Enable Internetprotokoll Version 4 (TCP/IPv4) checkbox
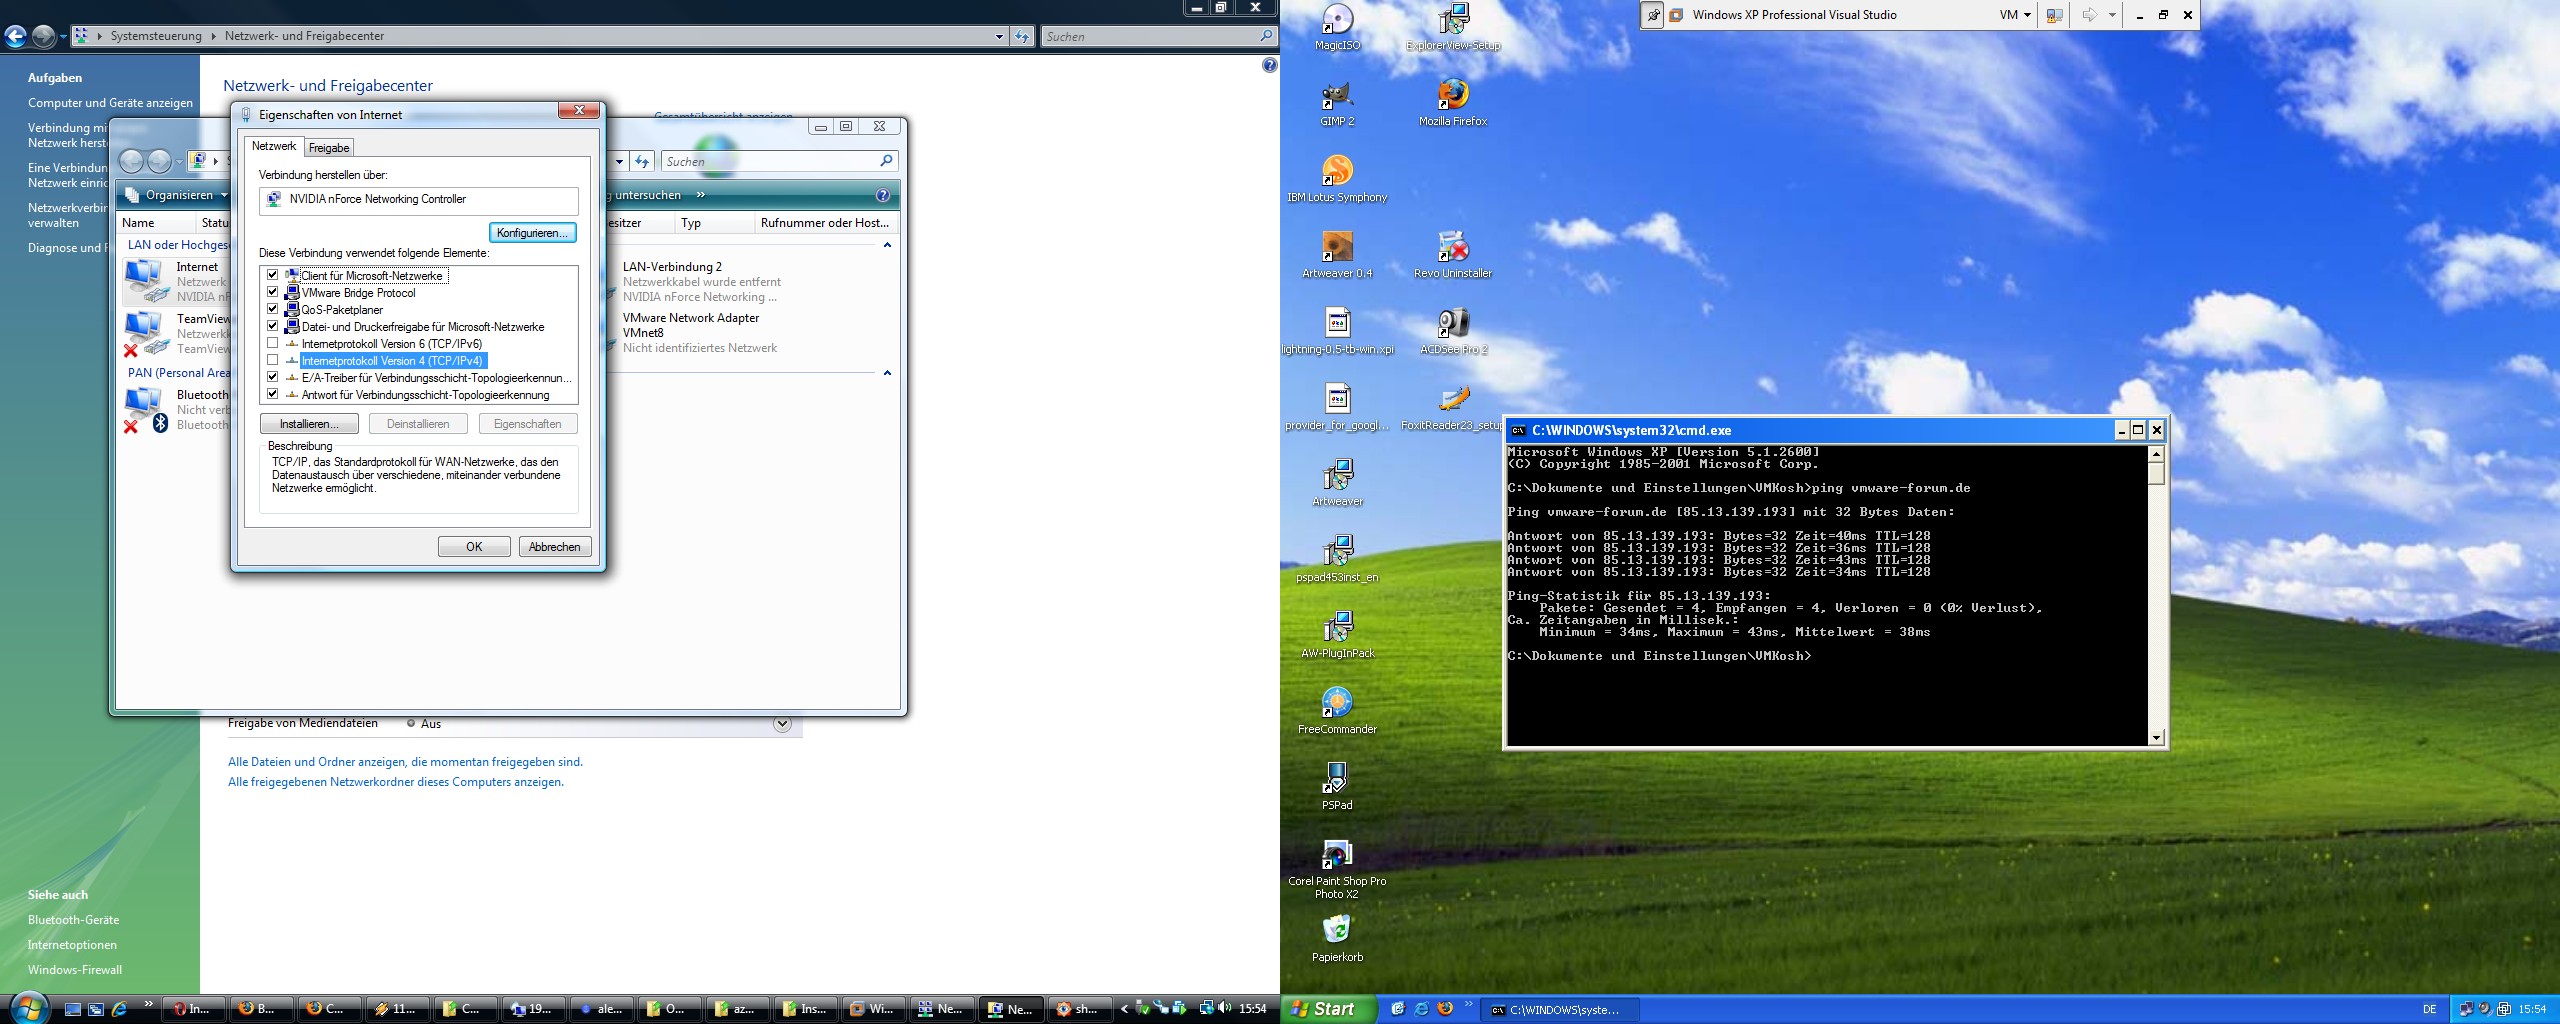The height and width of the screenshot is (1024, 2560). pos(272,360)
